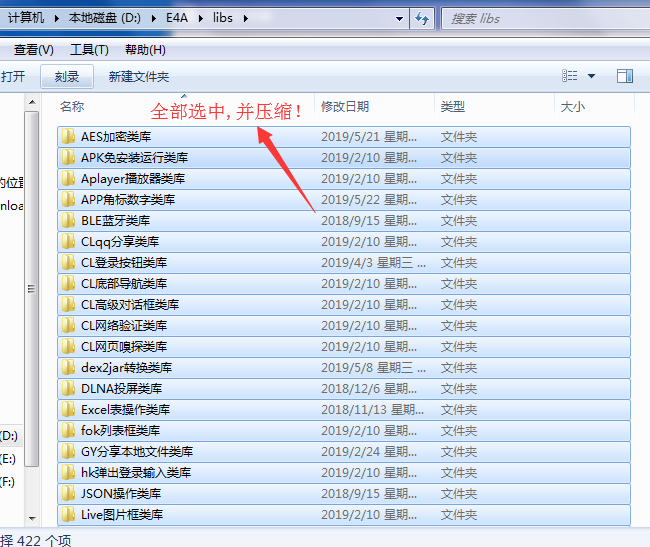Click the 计算机 breadcrumb segment
The width and height of the screenshot is (650, 547).
[26, 18]
